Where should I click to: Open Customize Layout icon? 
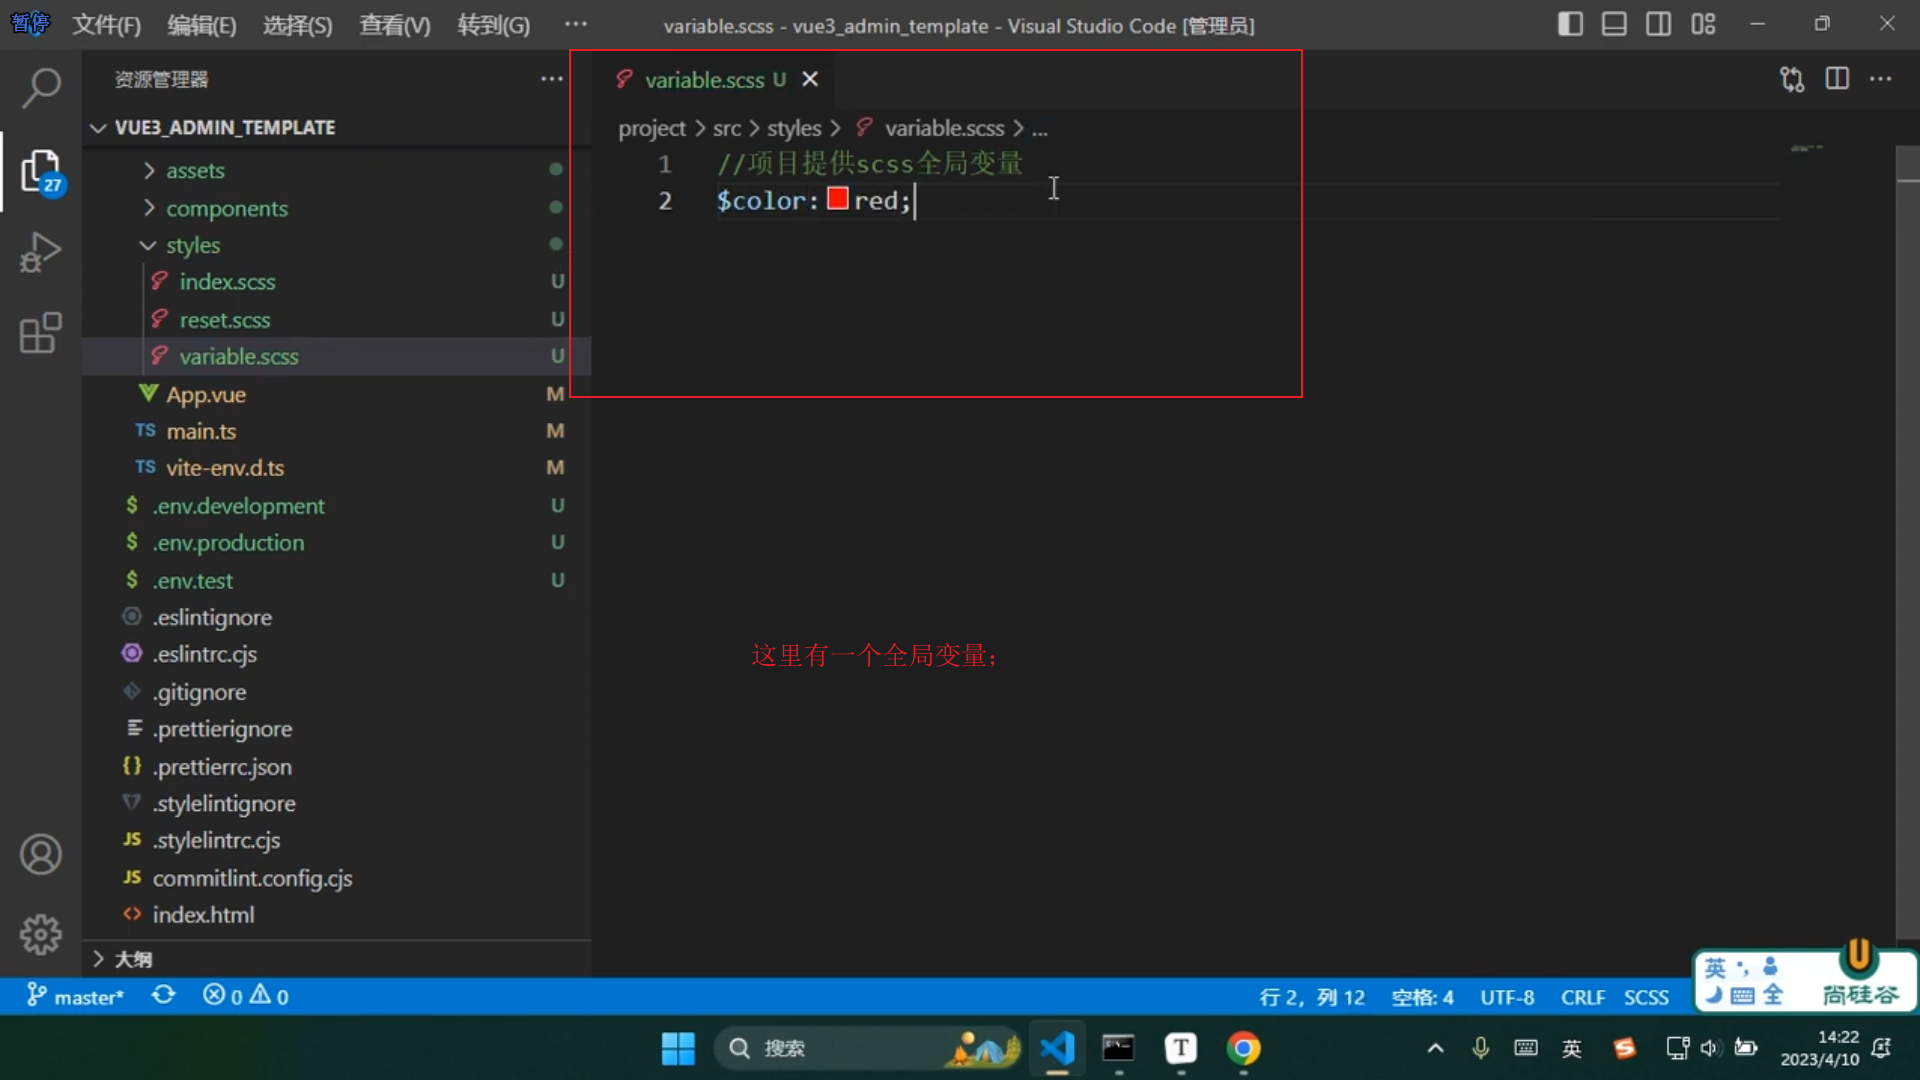coord(1703,24)
